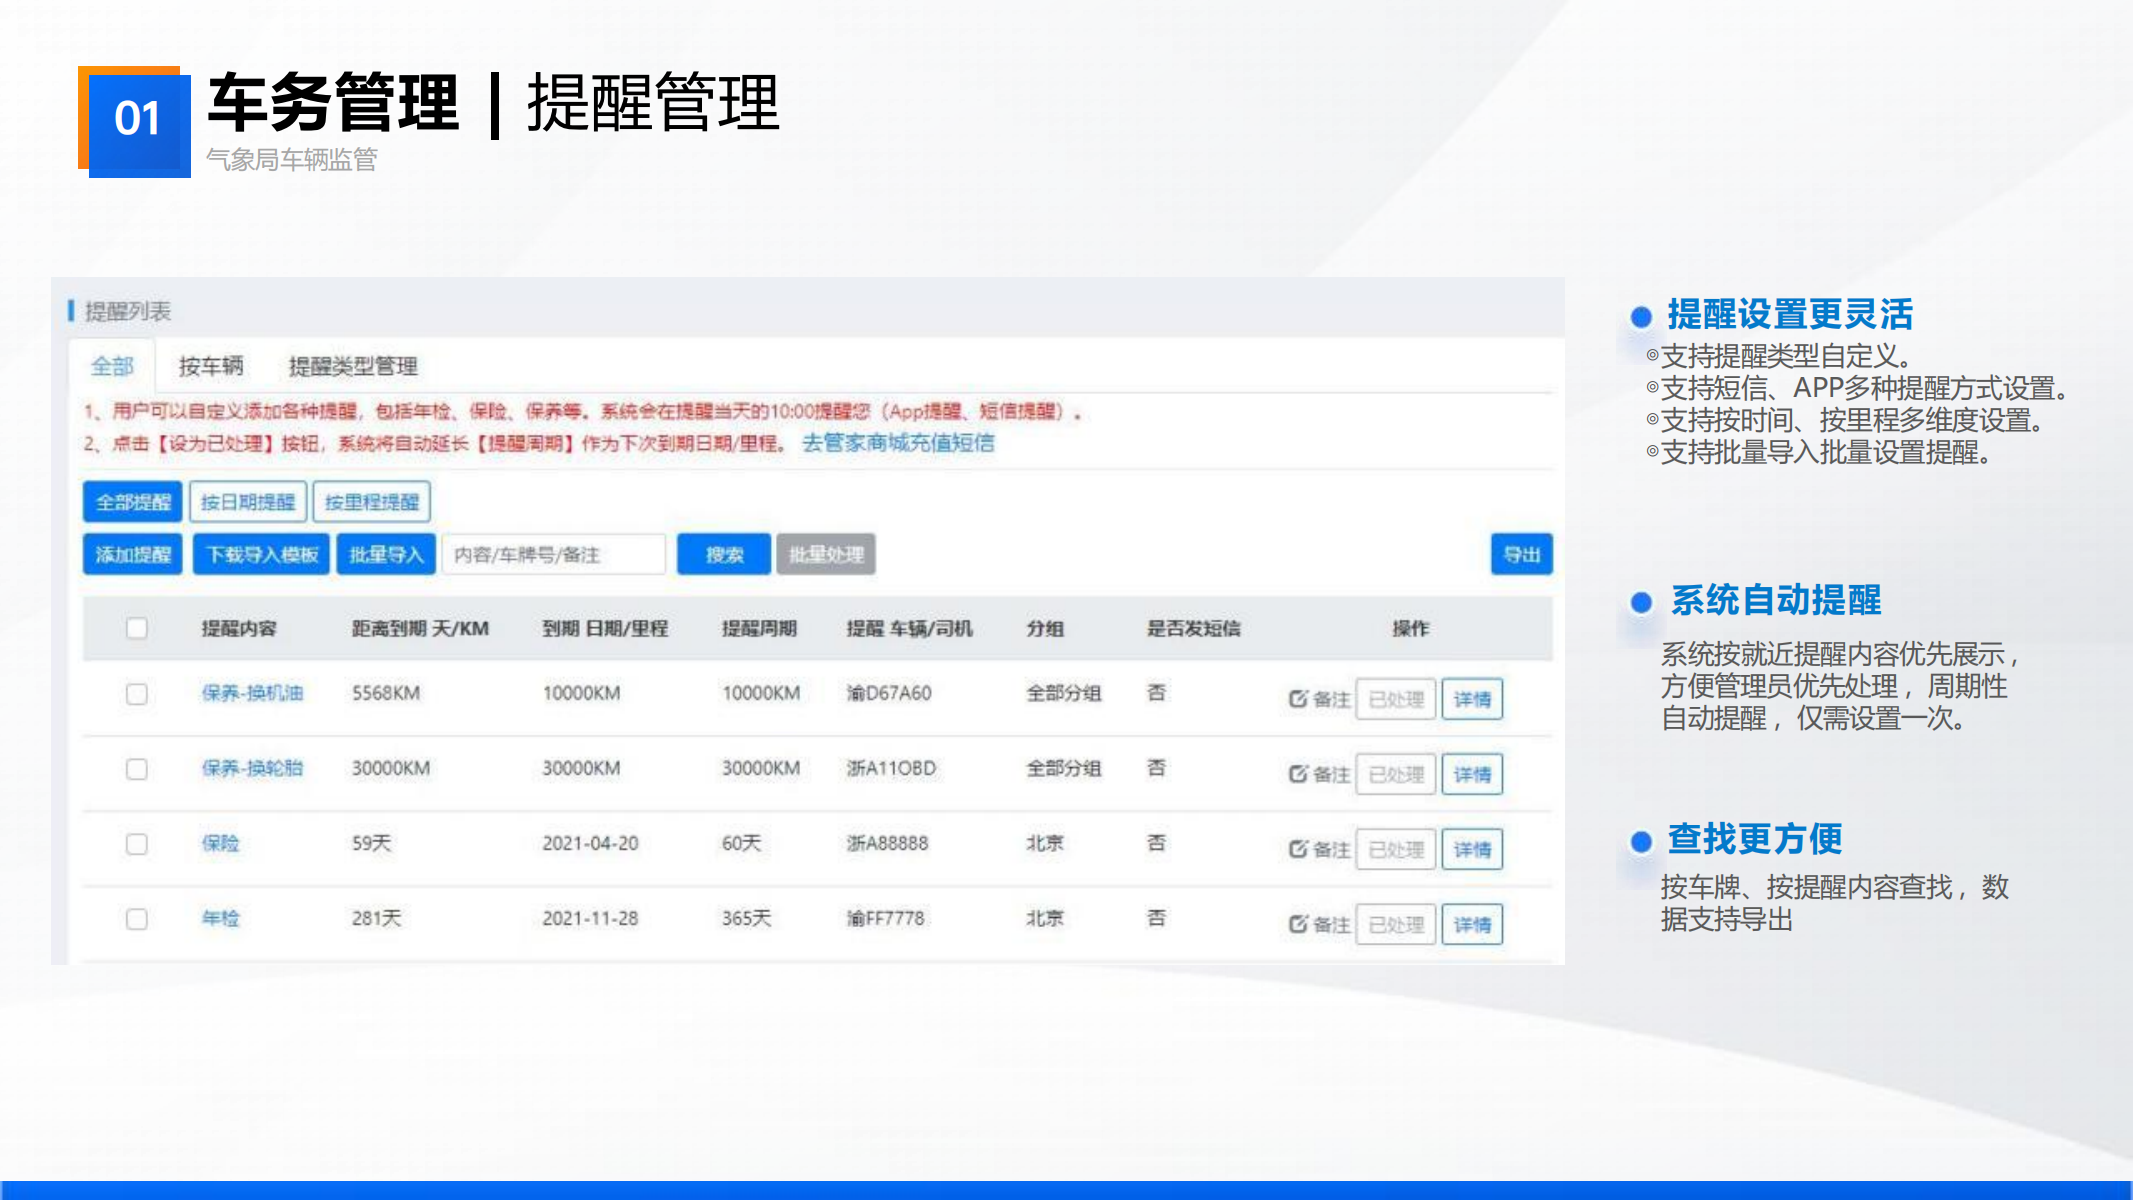Filter by 按里程提醒 button
Viewport: 2133px width, 1200px height.
pos(371,502)
